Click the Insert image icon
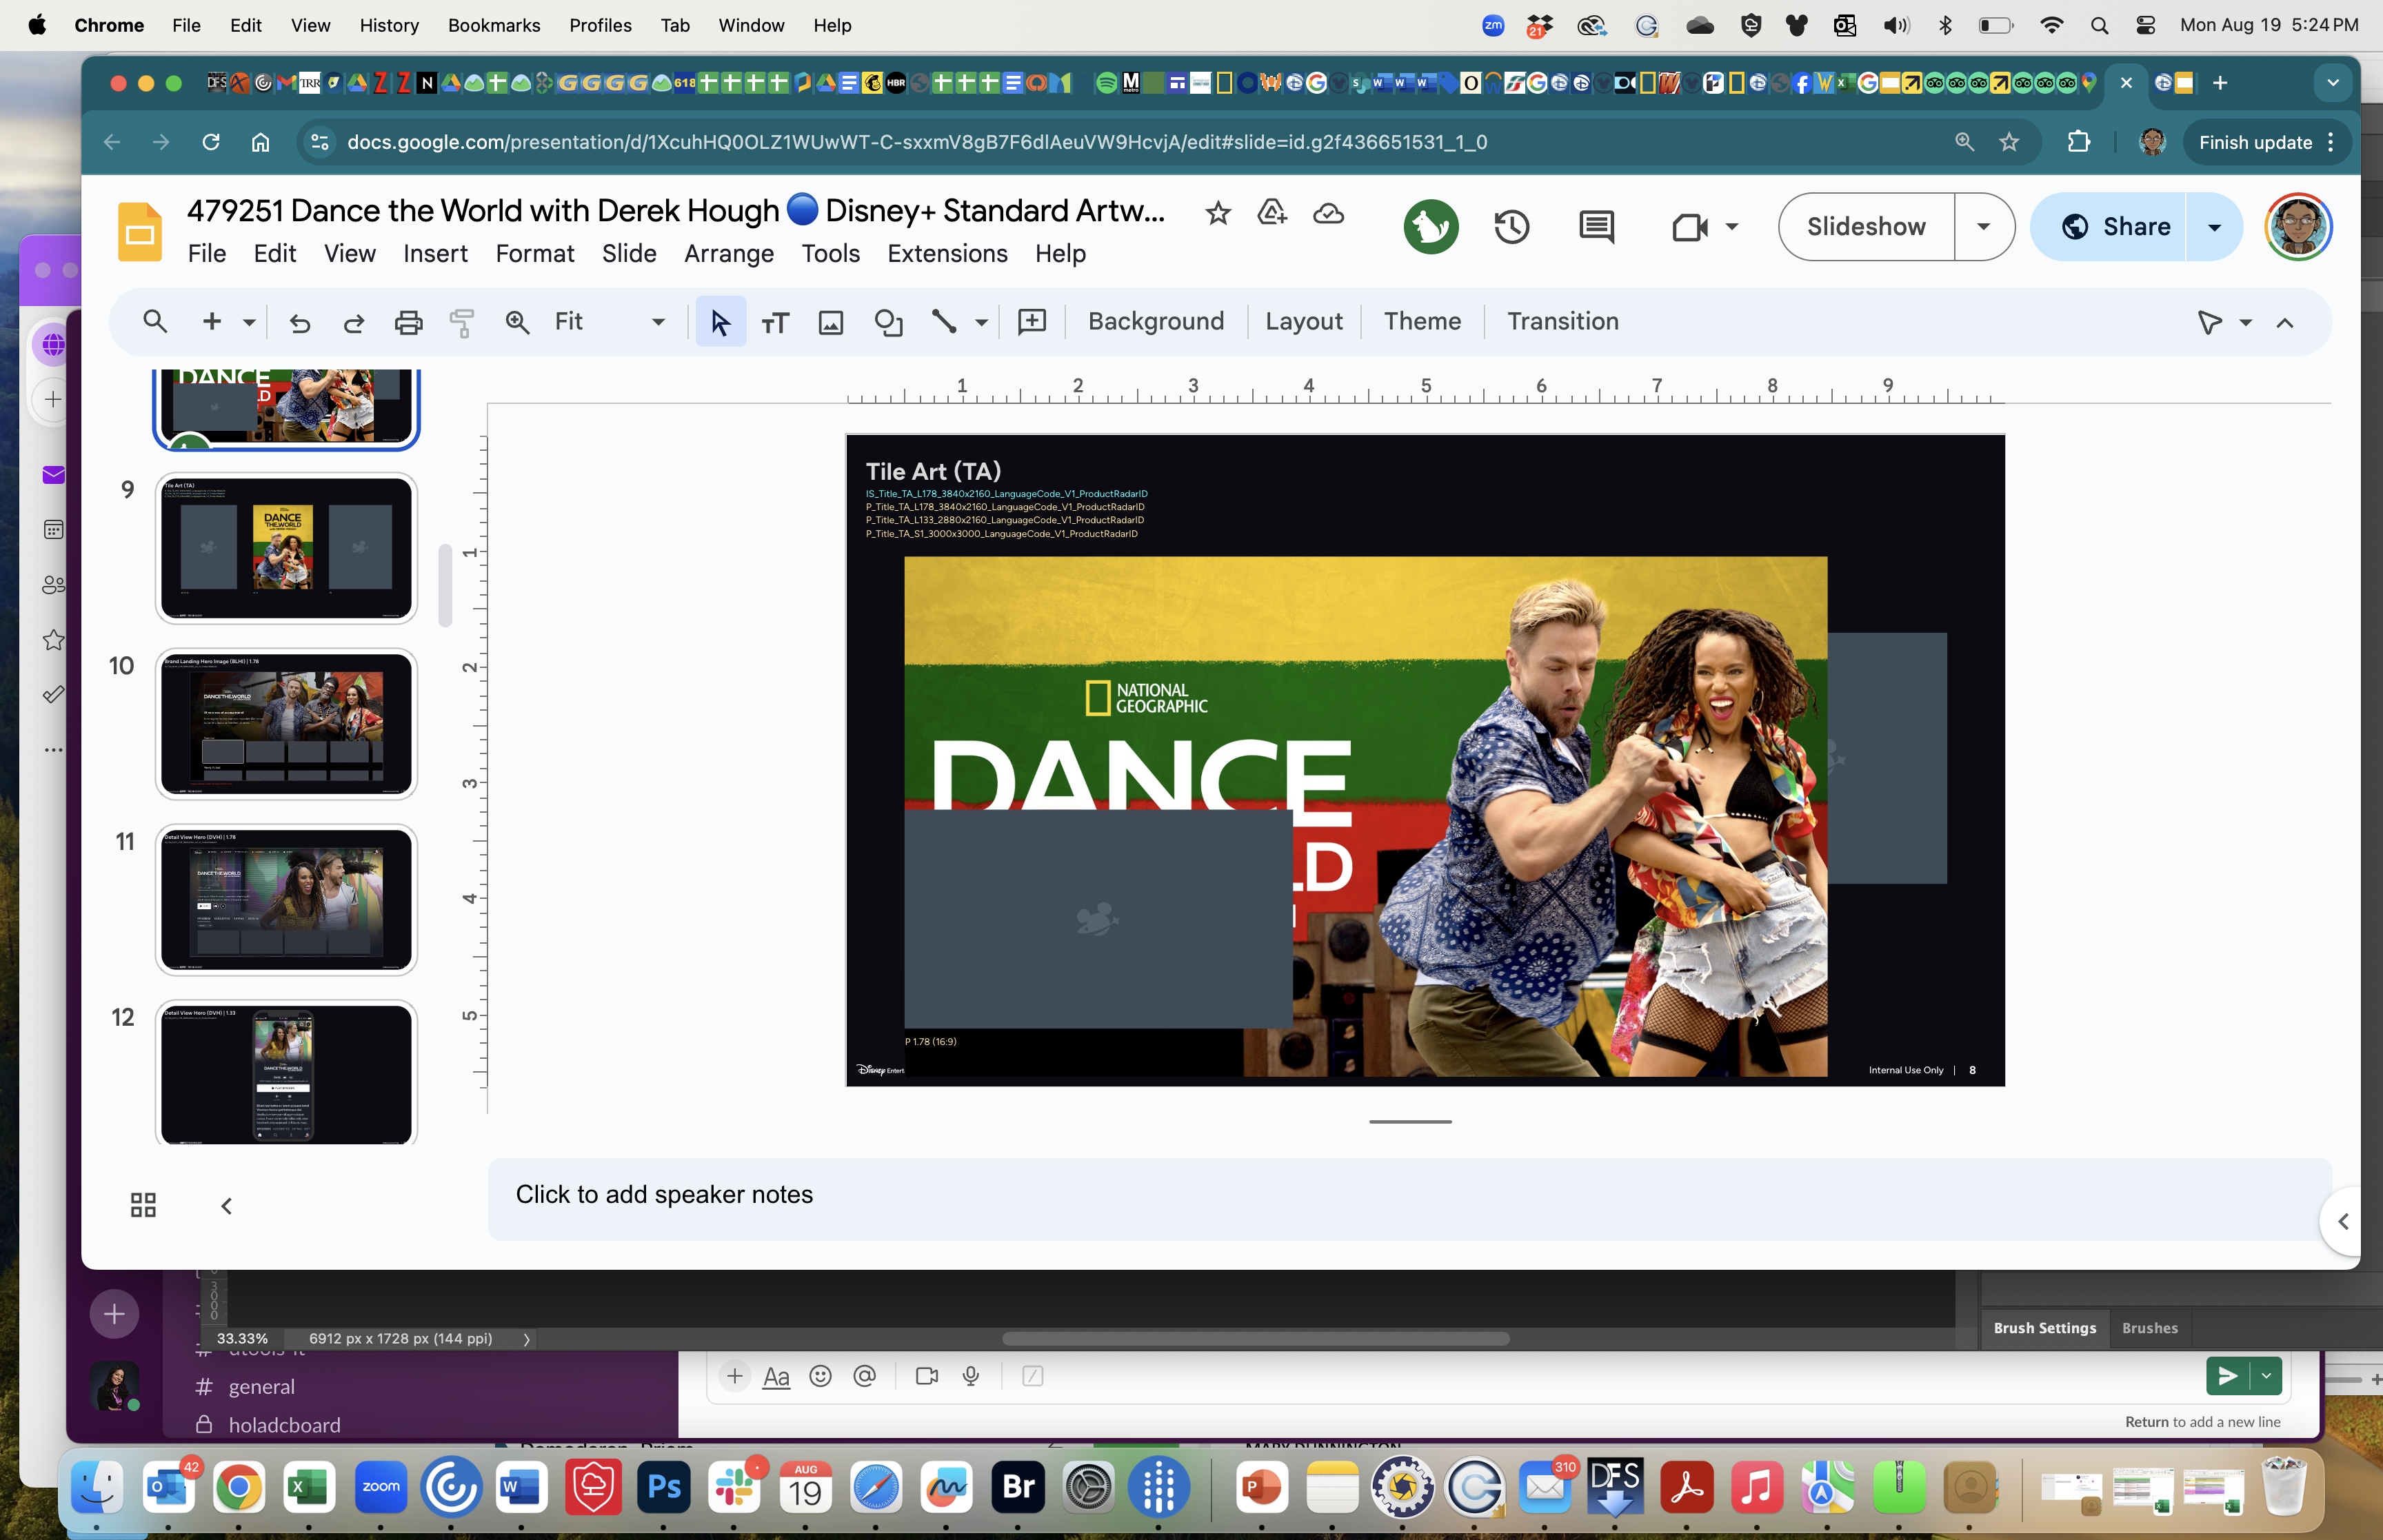This screenshot has width=2383, height=1540. point(831,322)
